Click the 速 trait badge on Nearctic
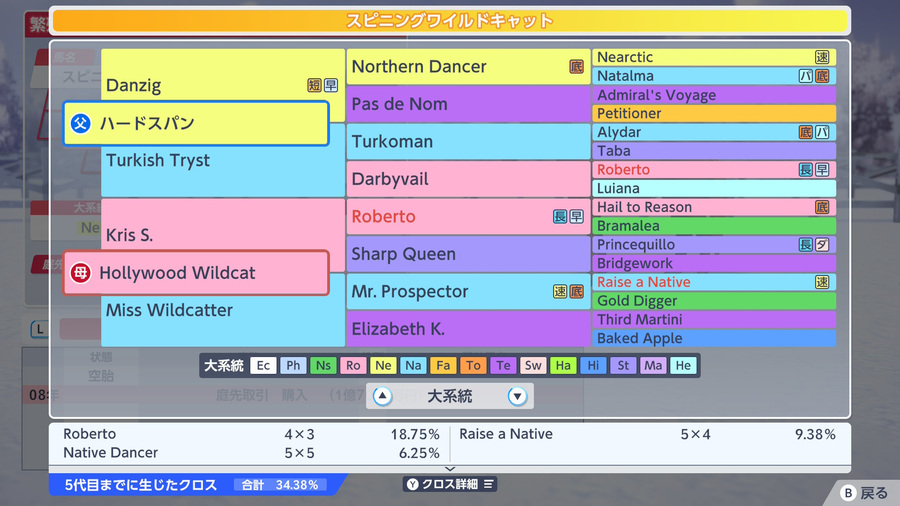 tap(822, 57)
